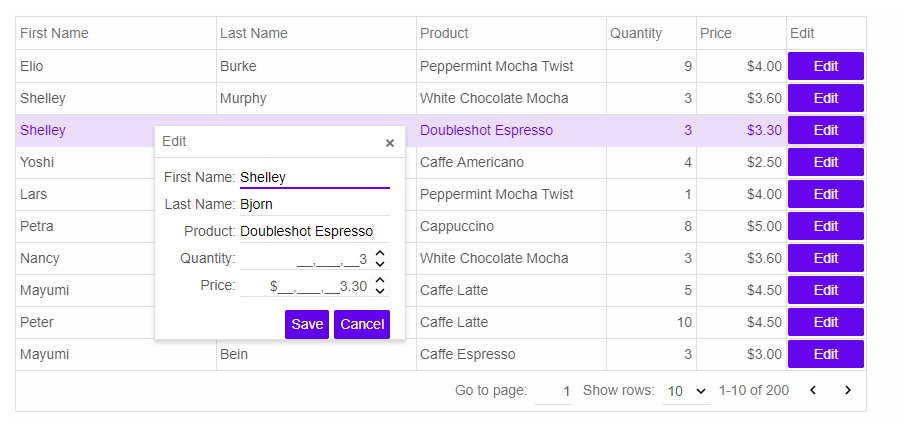This screenshot has width=903, height=423.
Task: Edit the Yoshi Caffe Americano row
Action: 826,162
